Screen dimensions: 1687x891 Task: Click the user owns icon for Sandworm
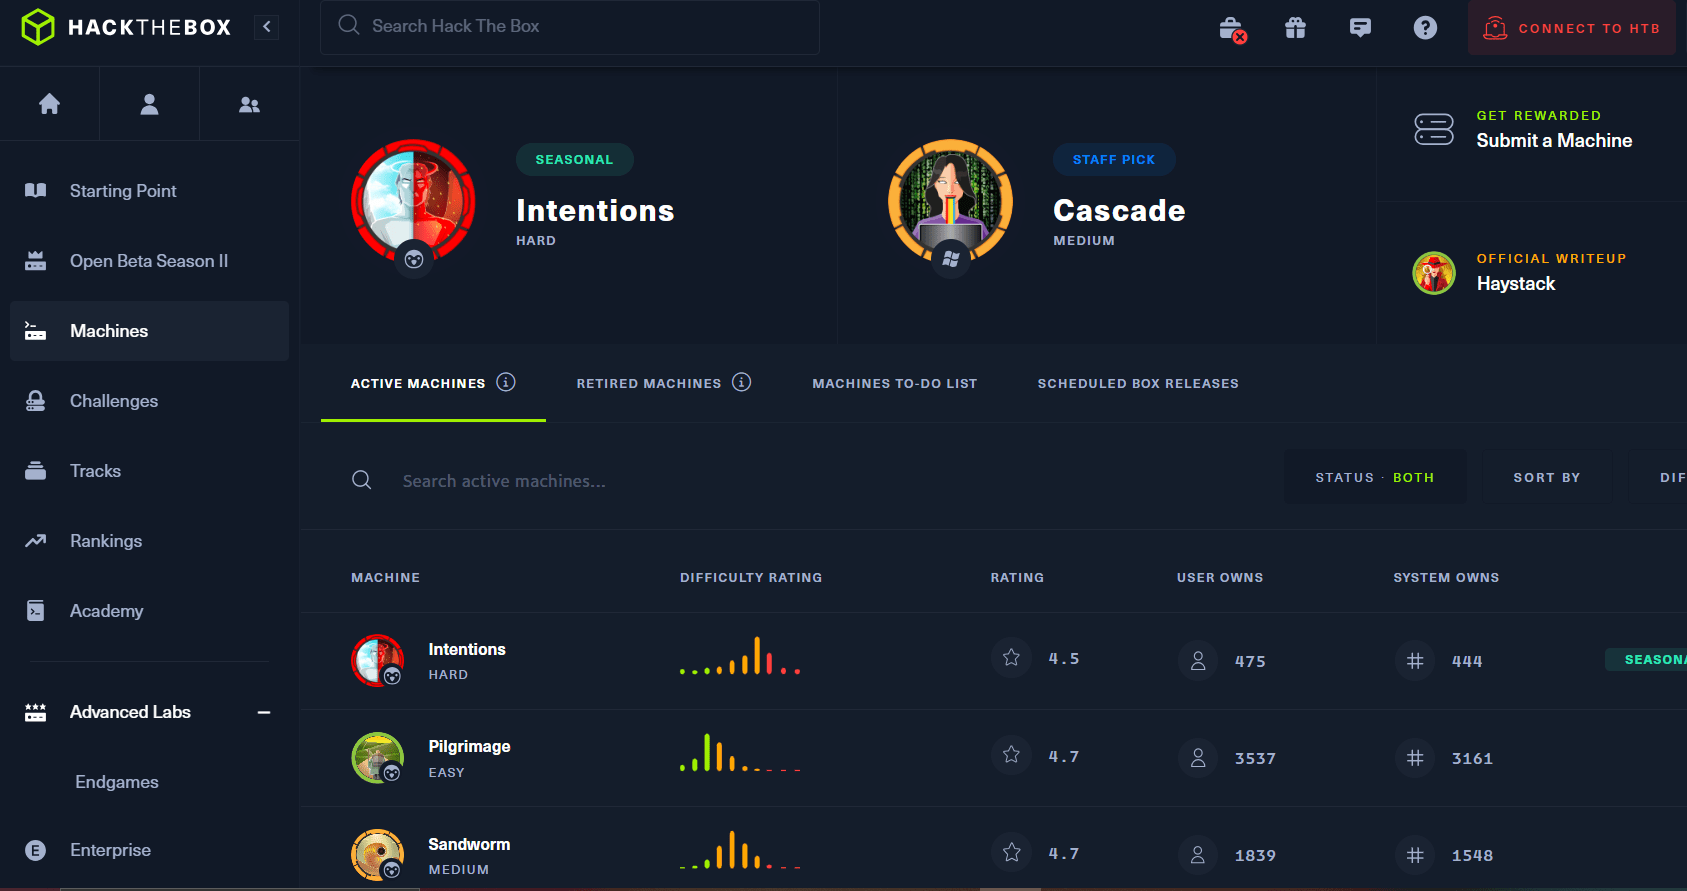point(1198,855)
